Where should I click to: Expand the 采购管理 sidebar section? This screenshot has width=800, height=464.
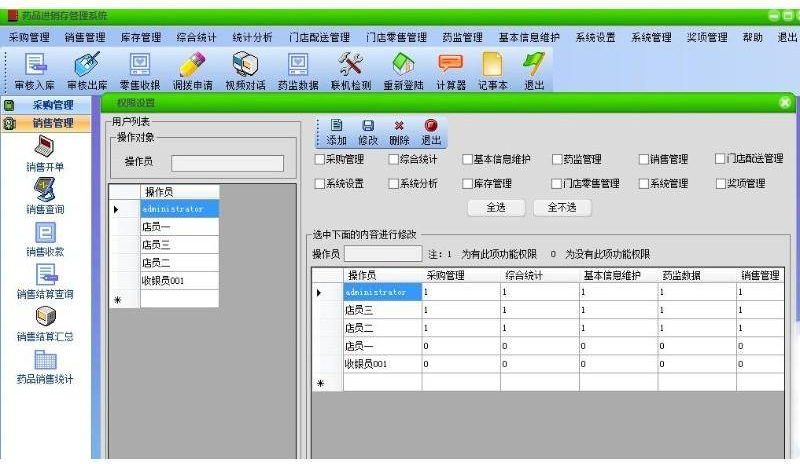pos(46,105)
